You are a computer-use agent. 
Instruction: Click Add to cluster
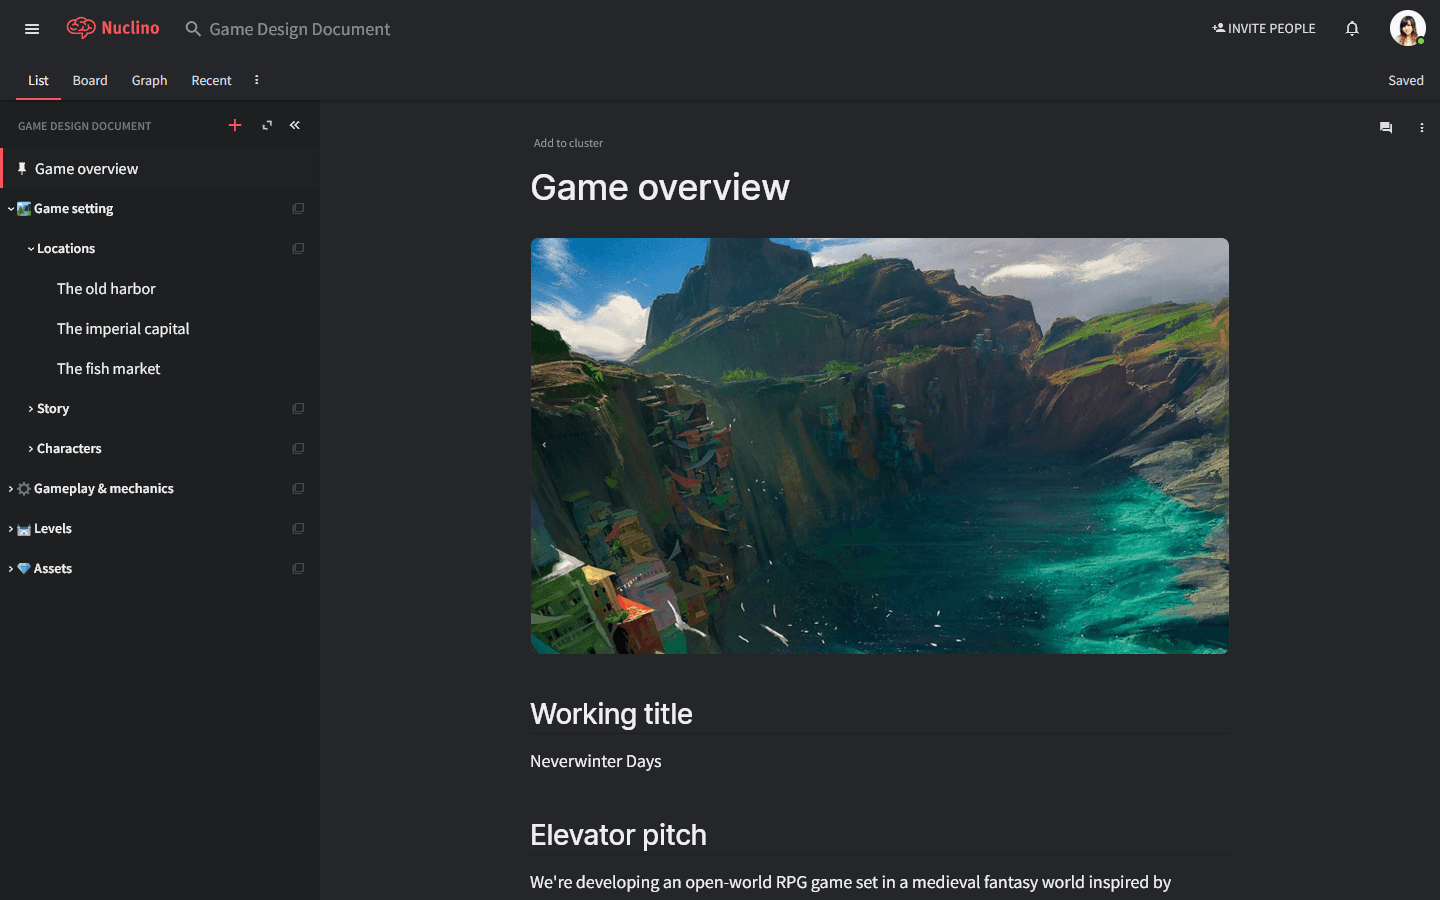[x=568, y=143]
